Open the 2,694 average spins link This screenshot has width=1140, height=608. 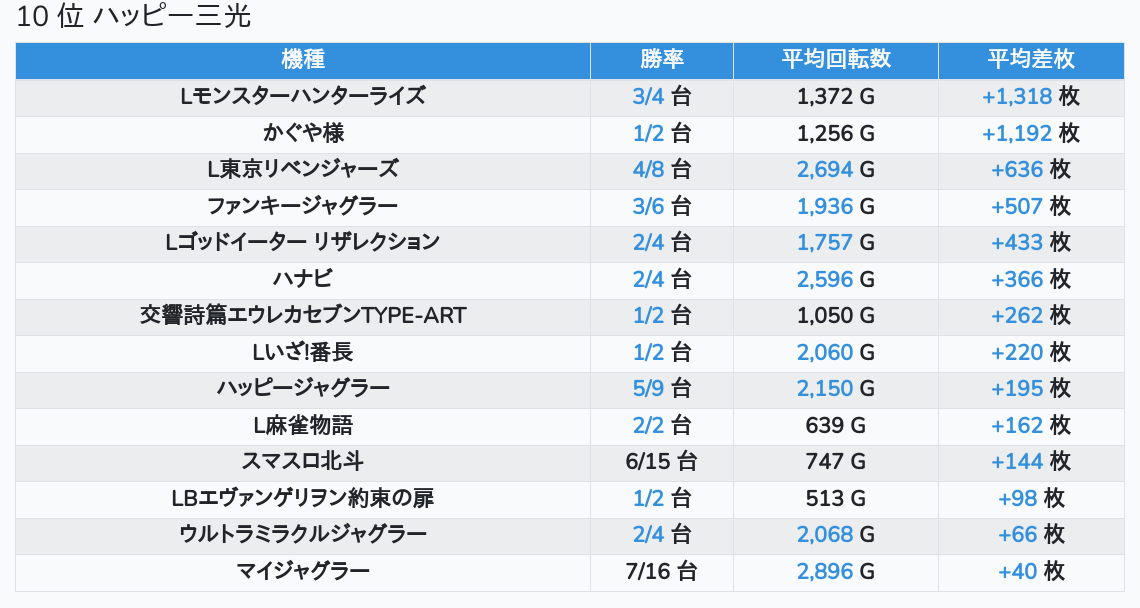click(x=825, y=170)
